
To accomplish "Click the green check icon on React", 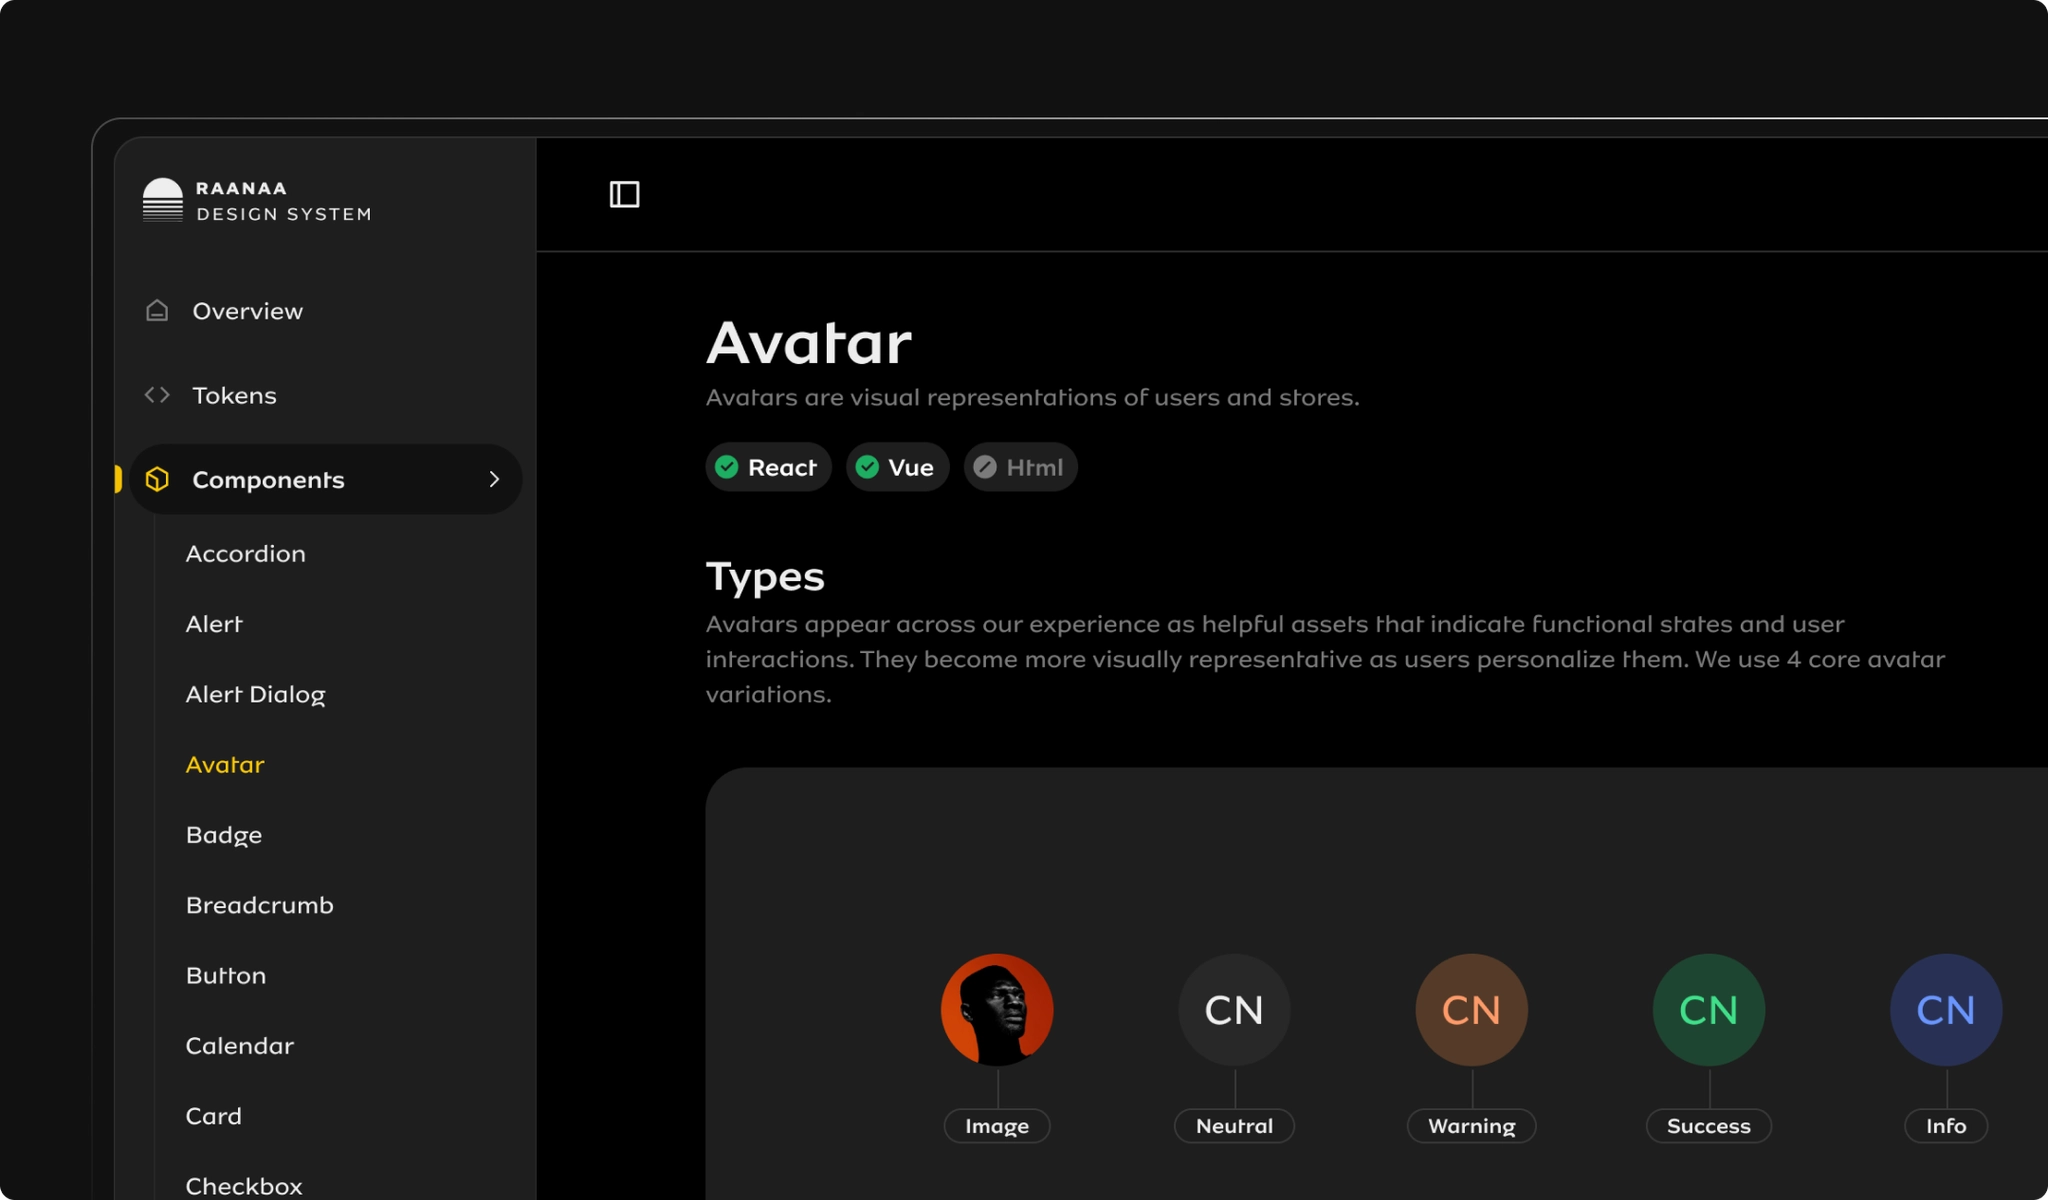I will [x=727, y=467].
